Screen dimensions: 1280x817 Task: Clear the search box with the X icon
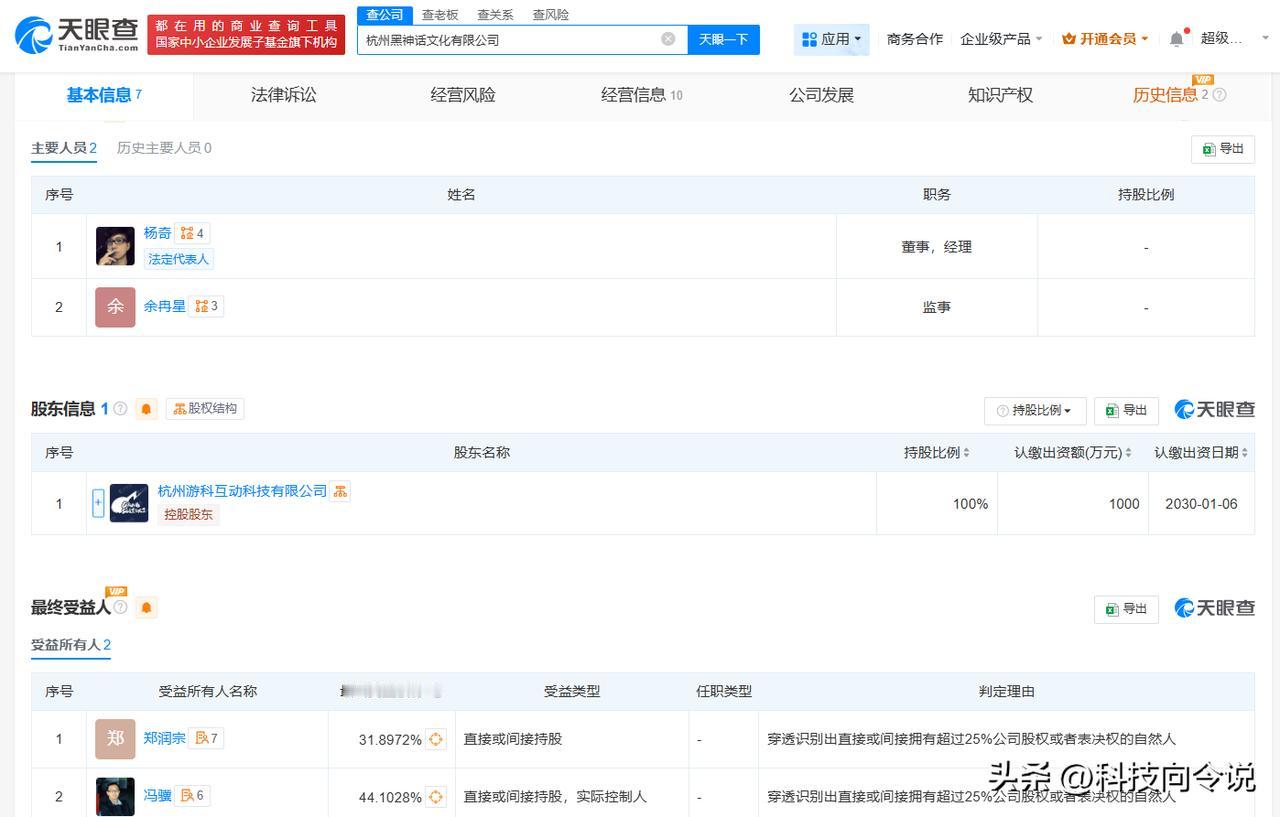(668, 39)
